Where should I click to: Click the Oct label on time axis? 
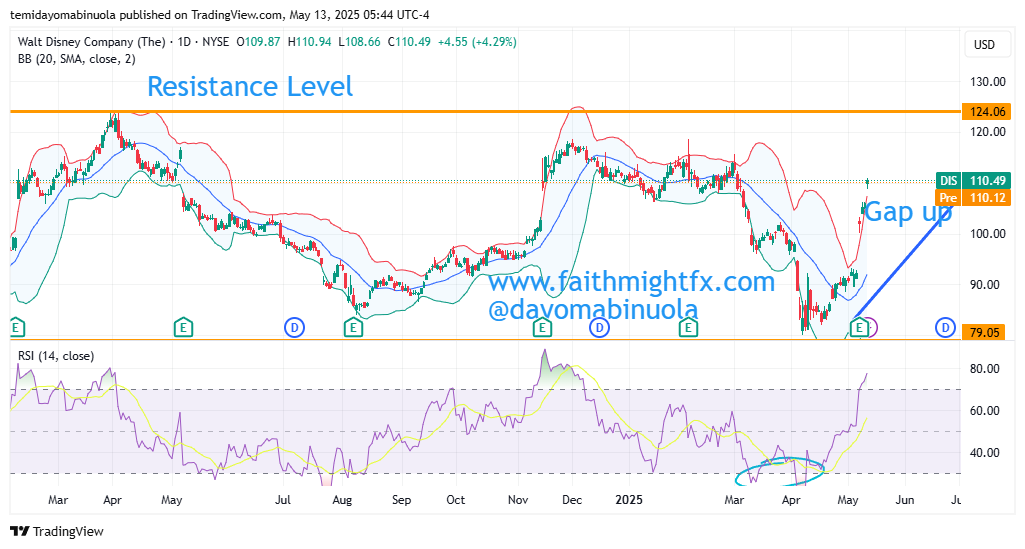456,500
